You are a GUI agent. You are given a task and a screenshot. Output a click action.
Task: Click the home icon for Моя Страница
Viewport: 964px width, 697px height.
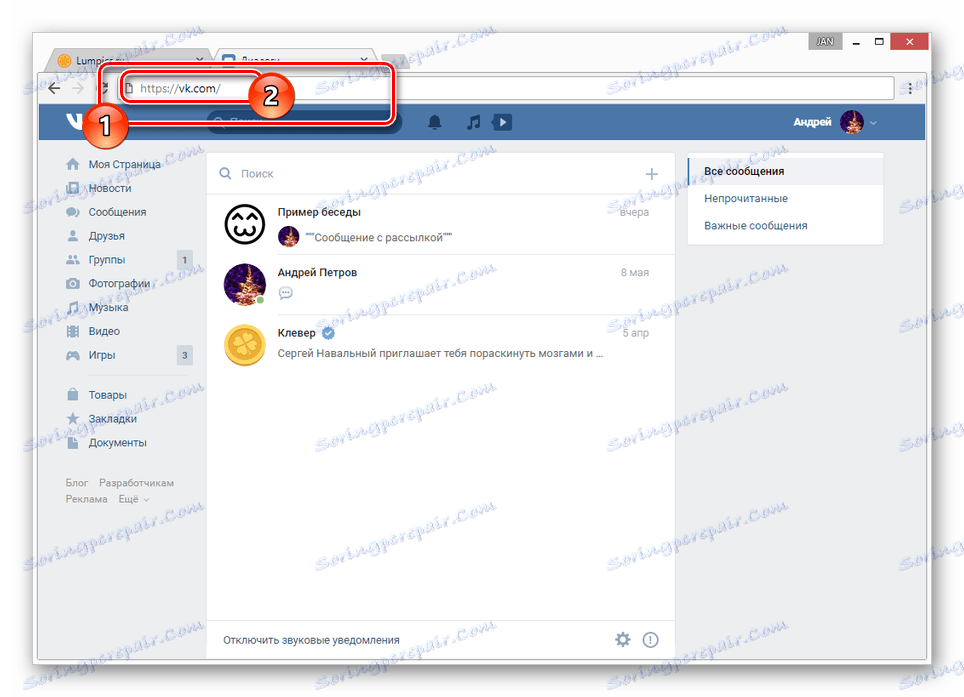tap(73, 164)
